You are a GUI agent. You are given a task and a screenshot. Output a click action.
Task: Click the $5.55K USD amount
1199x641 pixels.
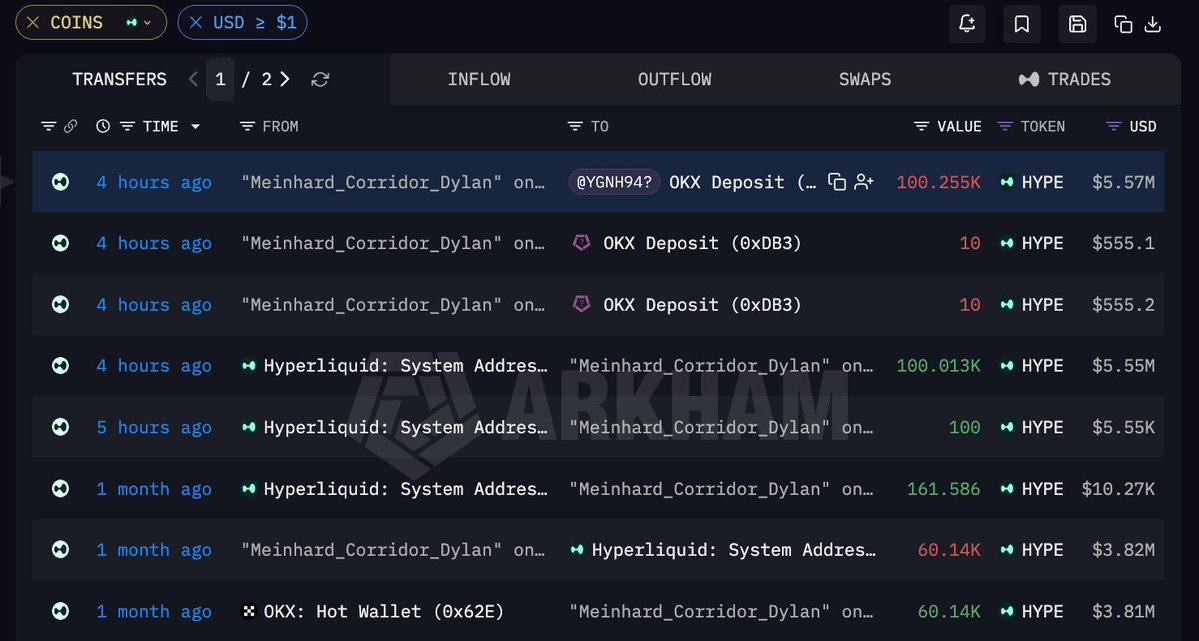[1123, 427]
